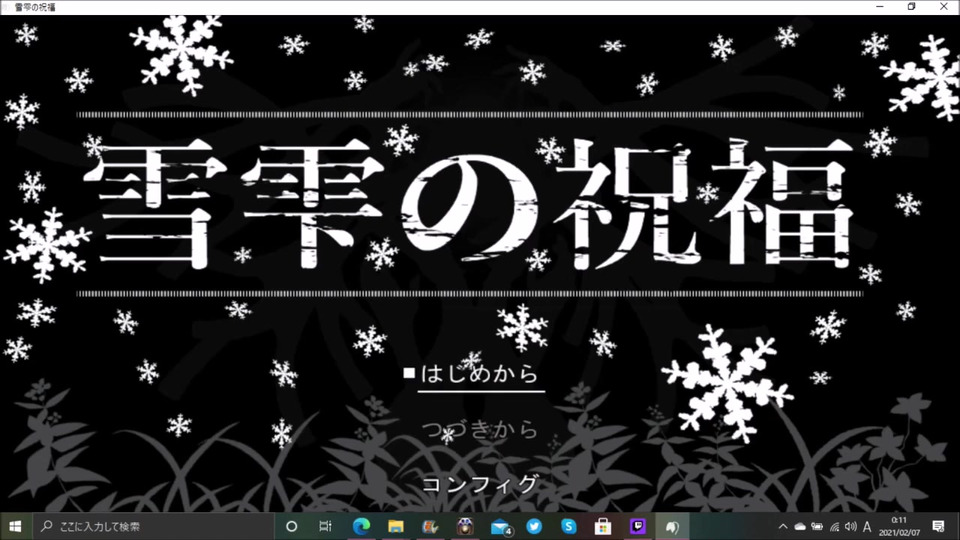Open the volume speaker tray icon
This screenshot has width=960, height=540.
coord(850,527)
